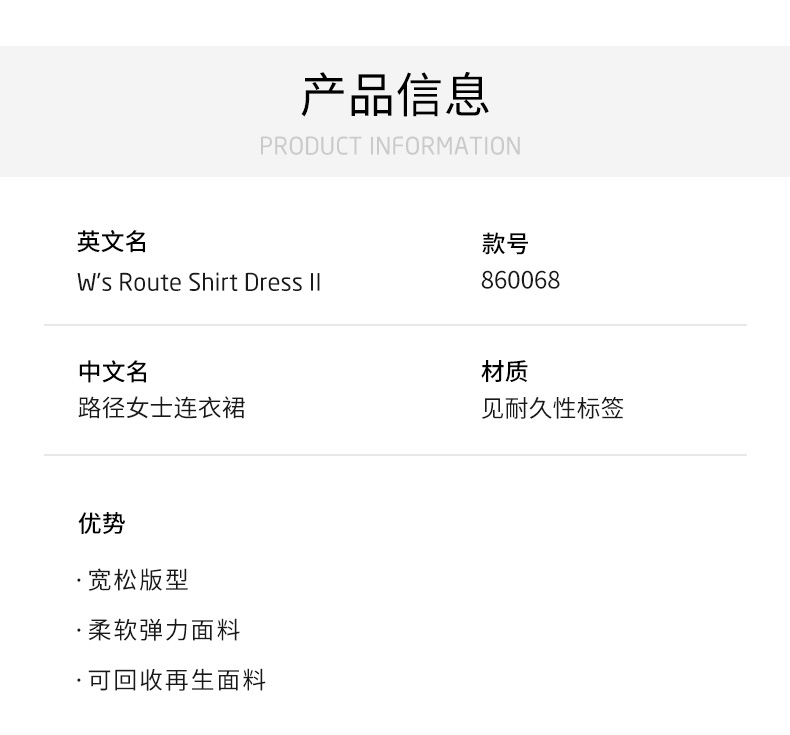Click the PRODUCT INFORMATION subtitle text
The width and height of the screenshot is (790, 735).
390,146
